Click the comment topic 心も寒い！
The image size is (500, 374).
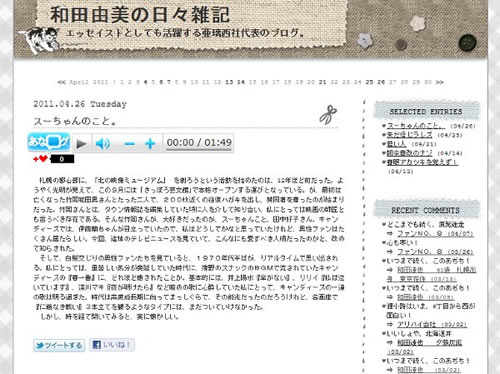coord(402,243)
